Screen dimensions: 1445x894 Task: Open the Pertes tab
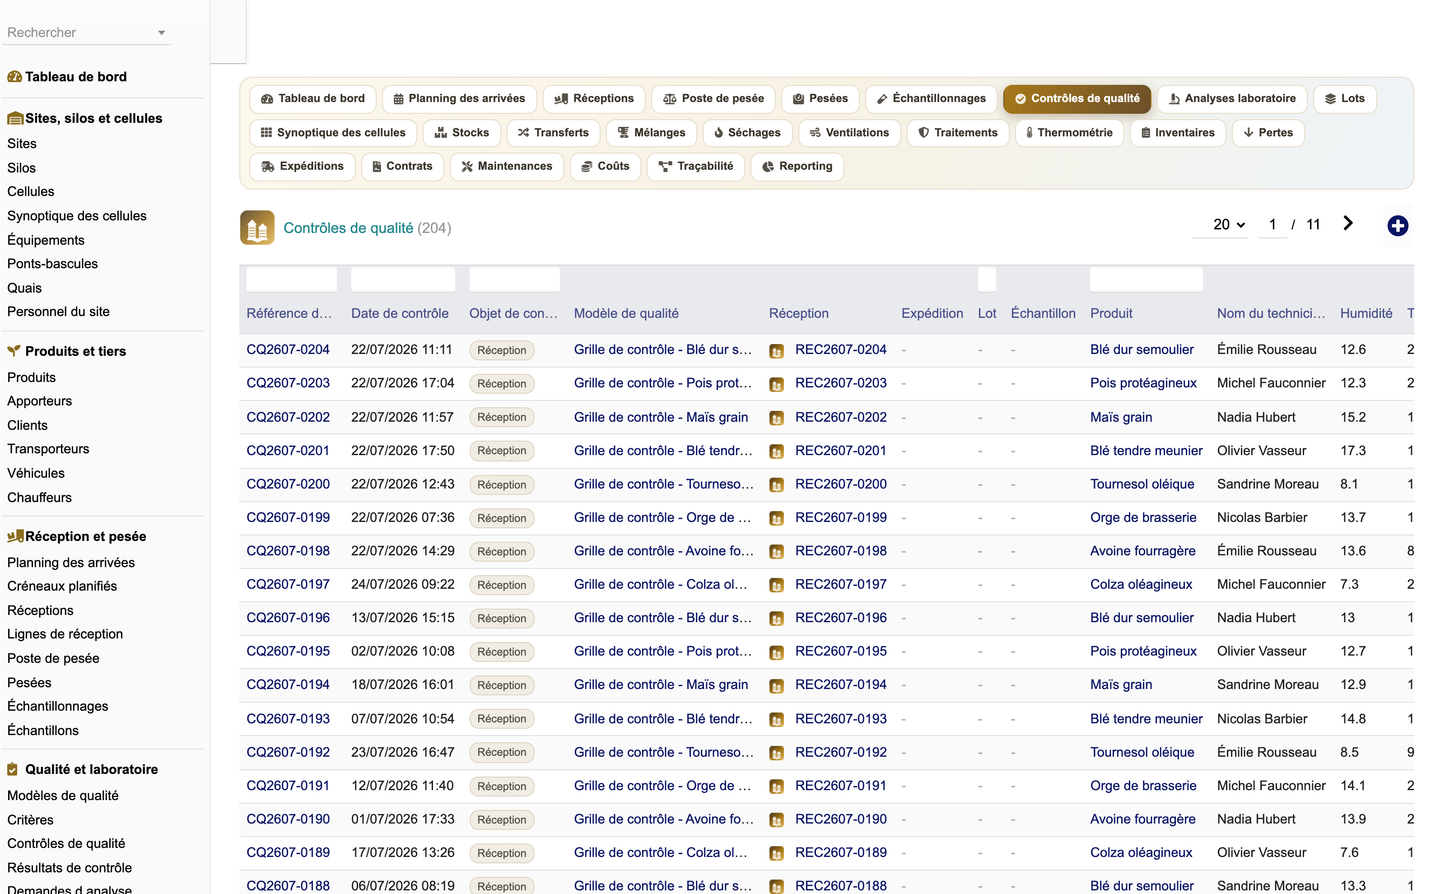(1268, 133)
